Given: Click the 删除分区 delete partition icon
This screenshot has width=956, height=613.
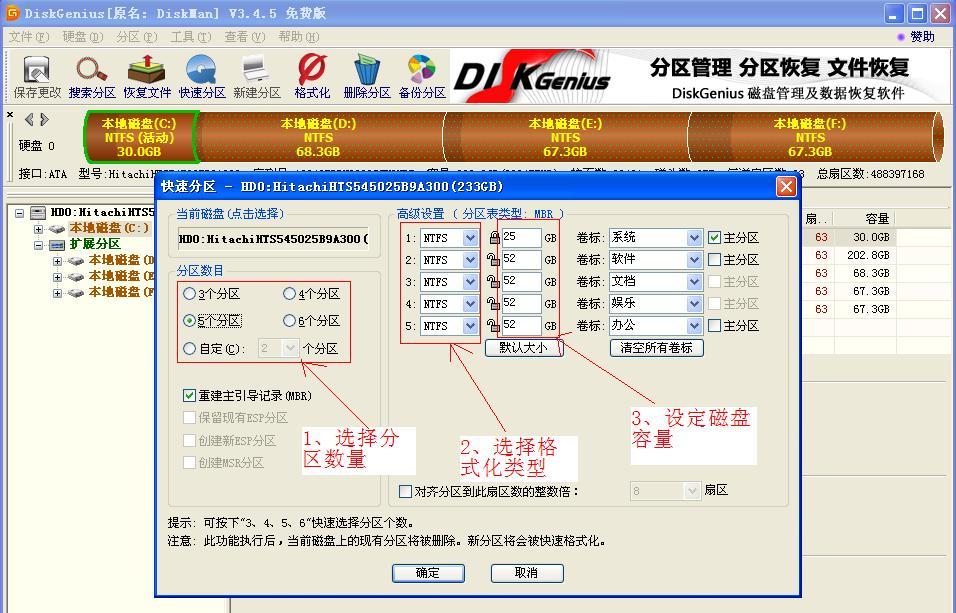Looking at the screenshot, I should [366, 76].
